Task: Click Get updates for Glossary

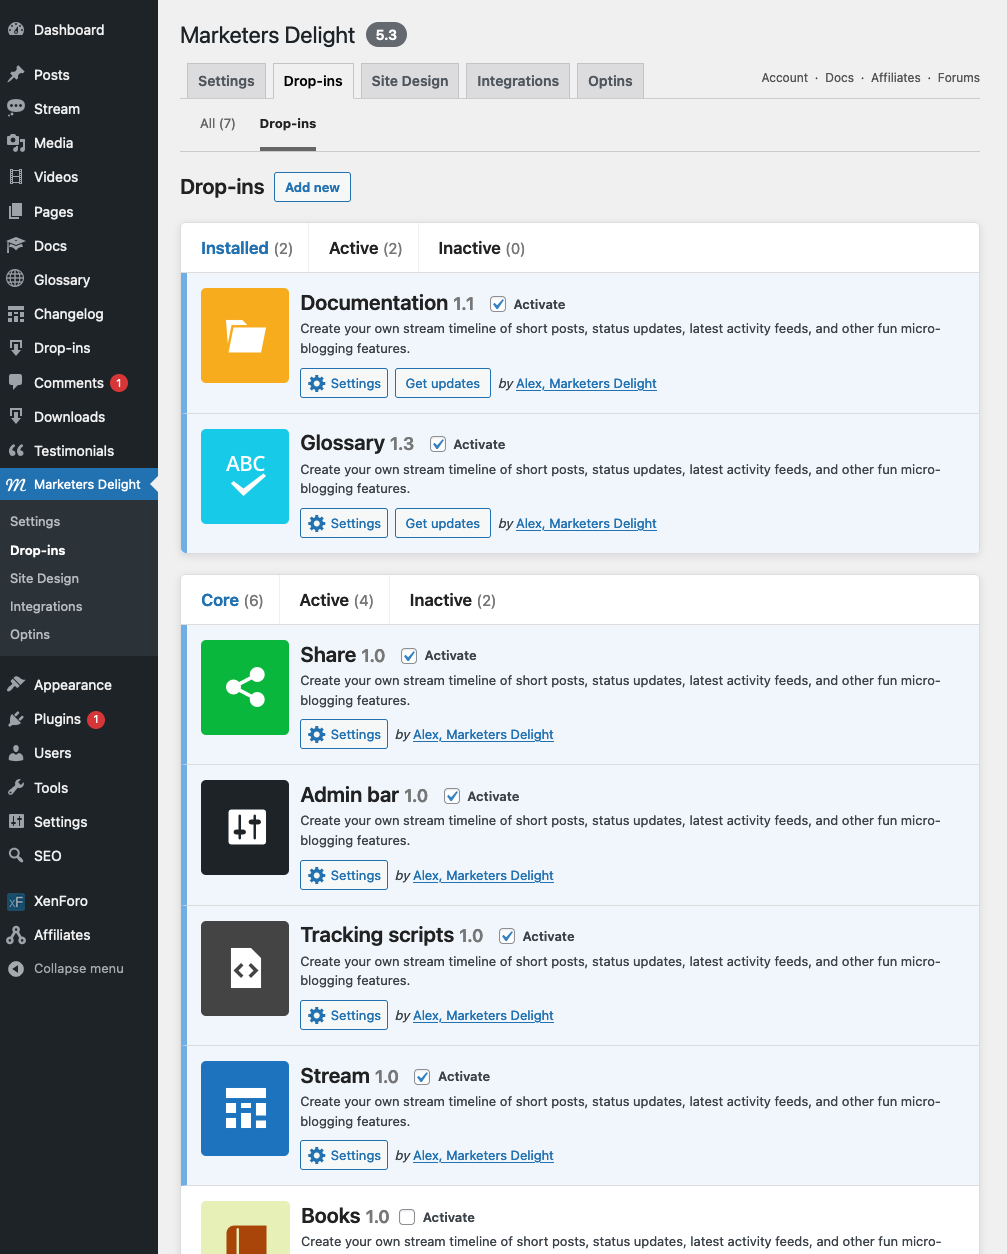Action: pyautogui.click(x=443, y=523)
